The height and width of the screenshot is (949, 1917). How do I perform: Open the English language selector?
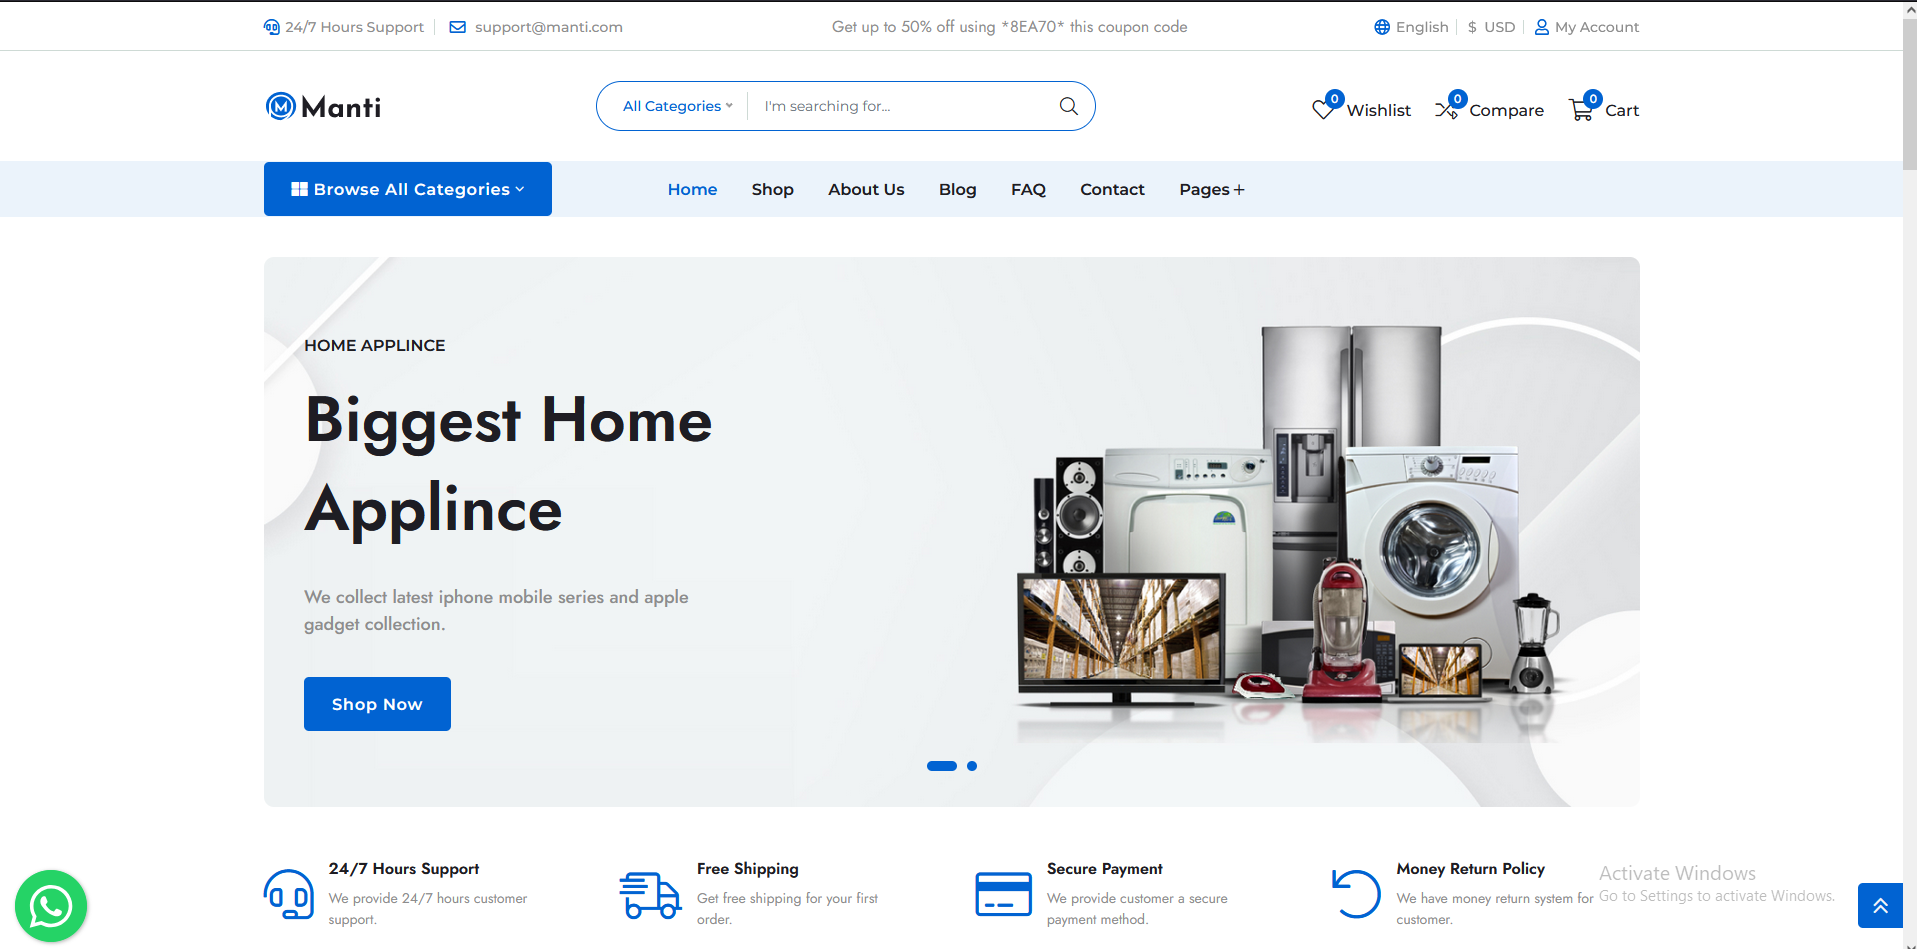[x=1411, y=27]
